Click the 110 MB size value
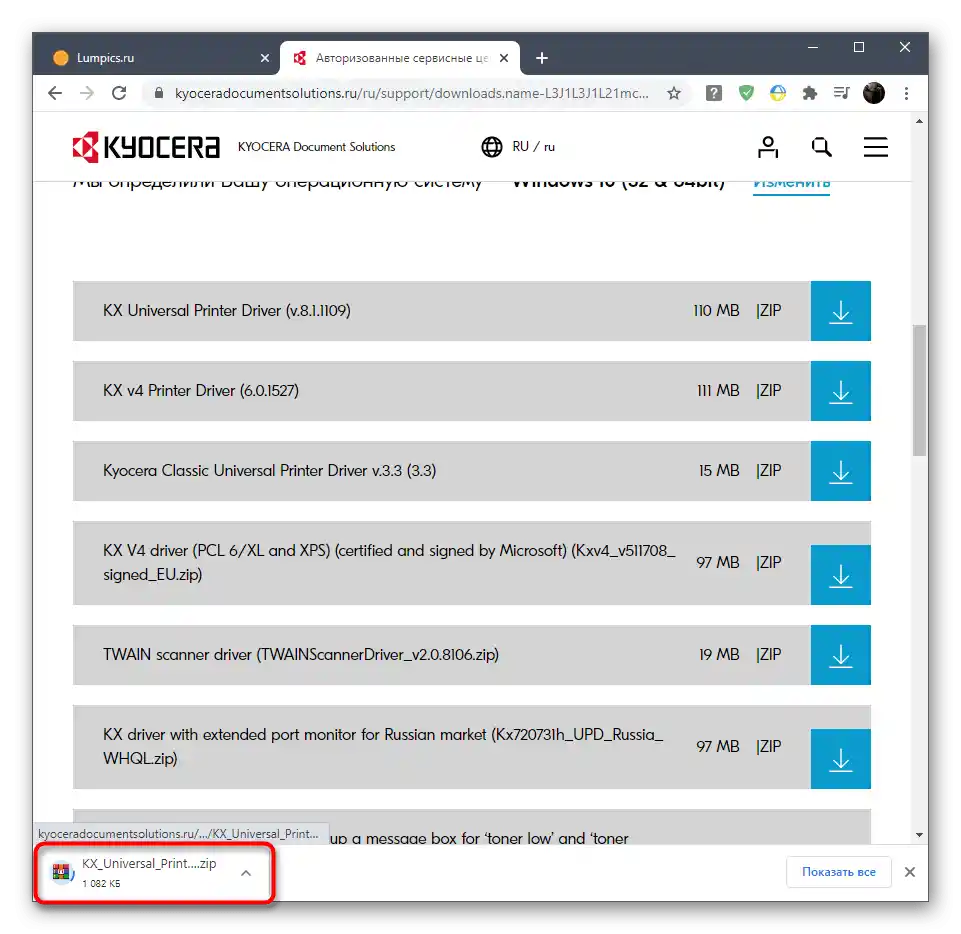Viewport: 961px width, 934px height. 716,311
